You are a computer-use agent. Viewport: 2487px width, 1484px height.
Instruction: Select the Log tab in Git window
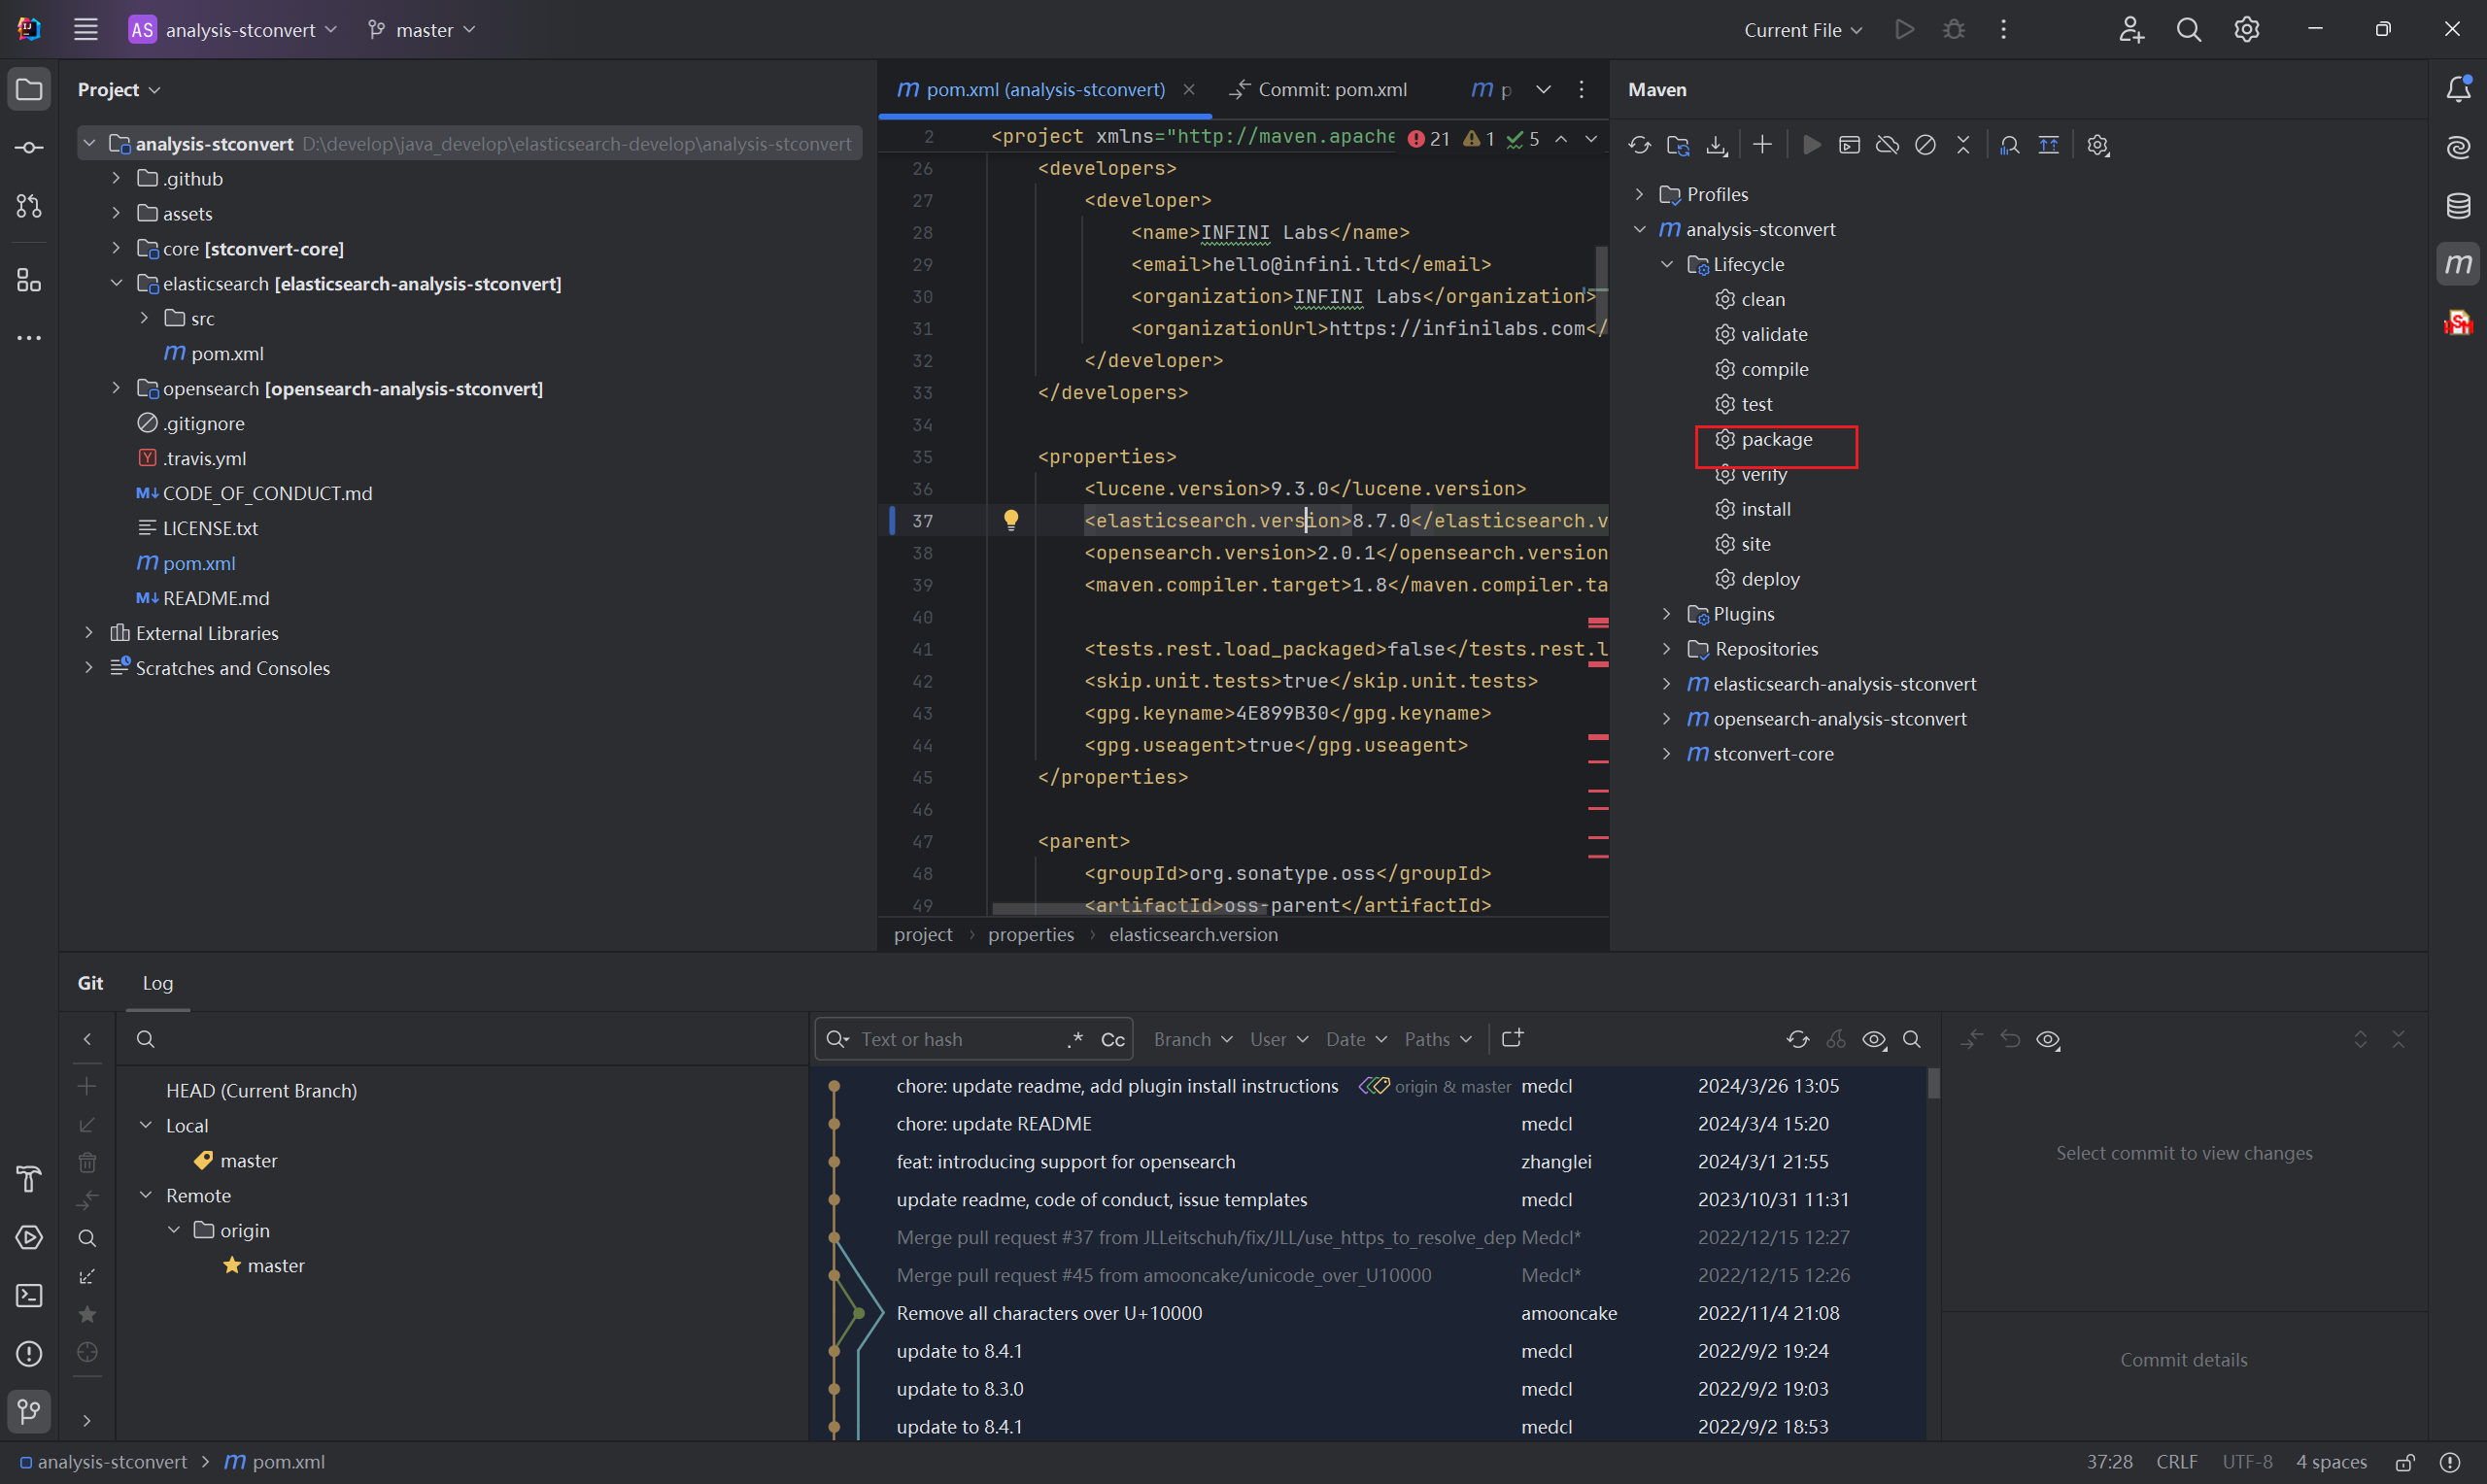tap(158, 983)
